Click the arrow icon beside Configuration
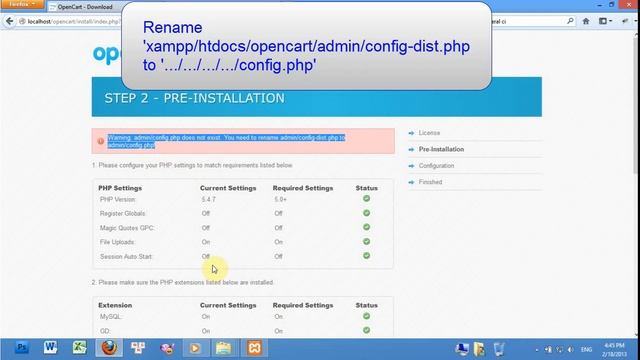The image size is (640, 360). 411,166
